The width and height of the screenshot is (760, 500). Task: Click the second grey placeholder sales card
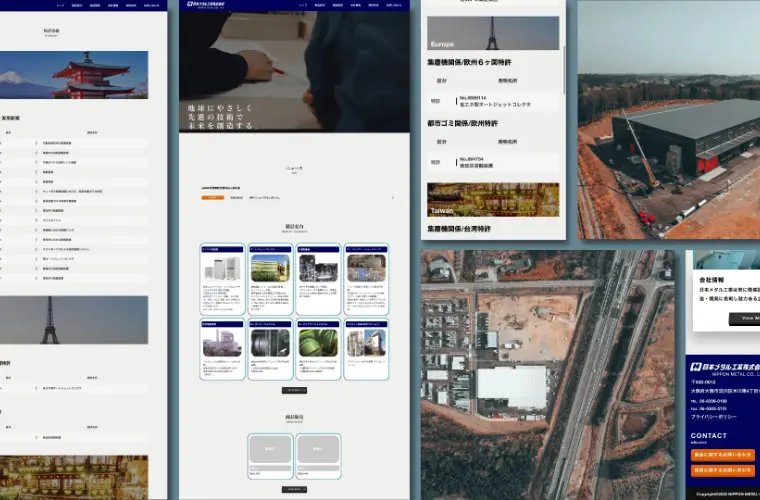[318, 456]
